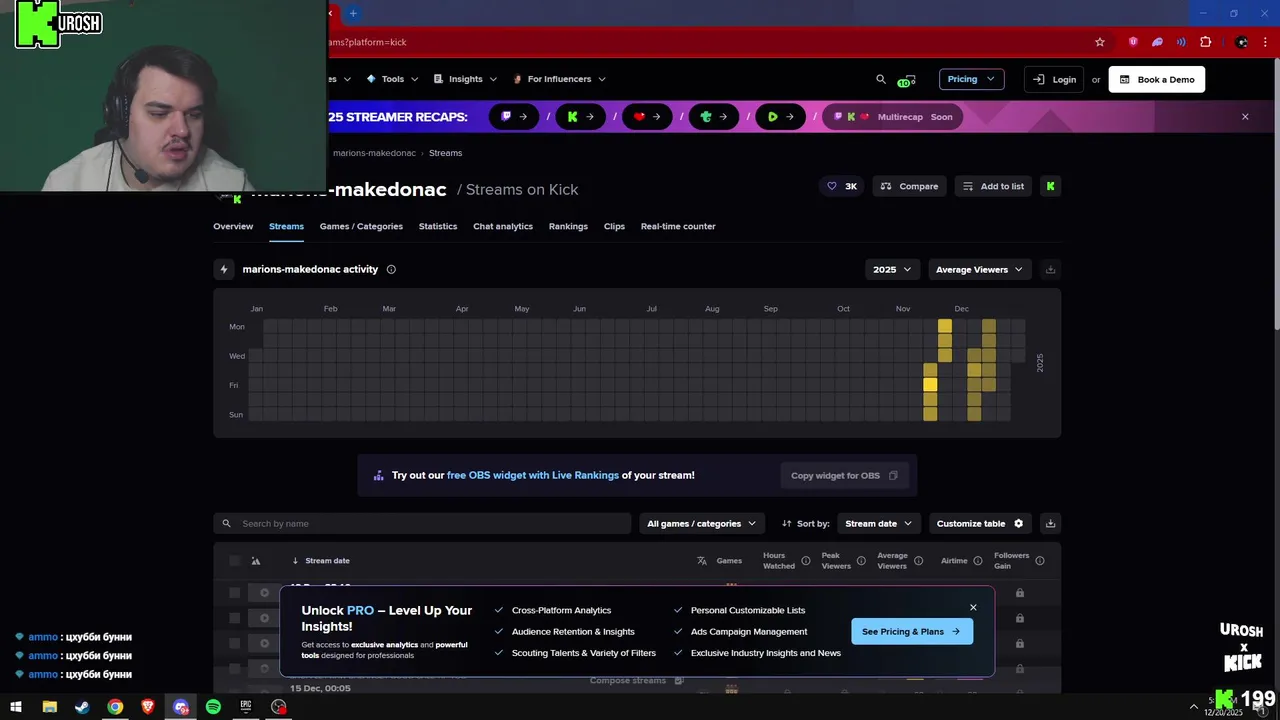Viewport: 1280px width, 720px height.
Task: Open the Stream date sort dropdown
Action: click(879, 523)
